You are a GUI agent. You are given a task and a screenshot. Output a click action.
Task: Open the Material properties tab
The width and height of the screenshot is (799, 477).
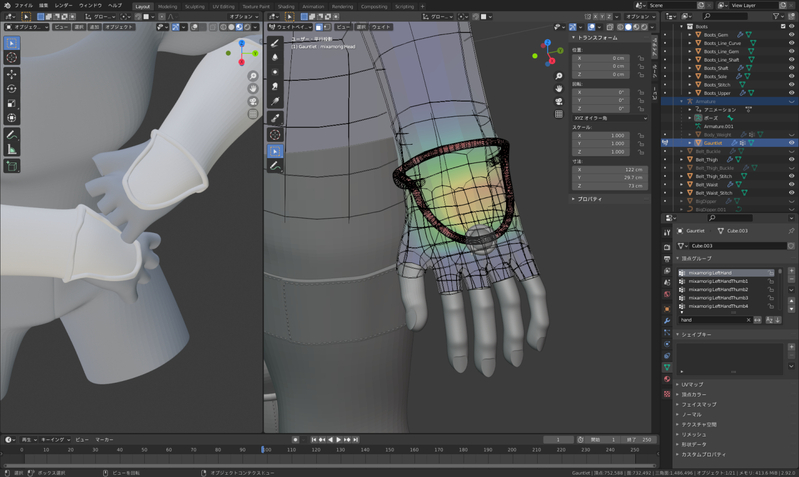point(667,381)
